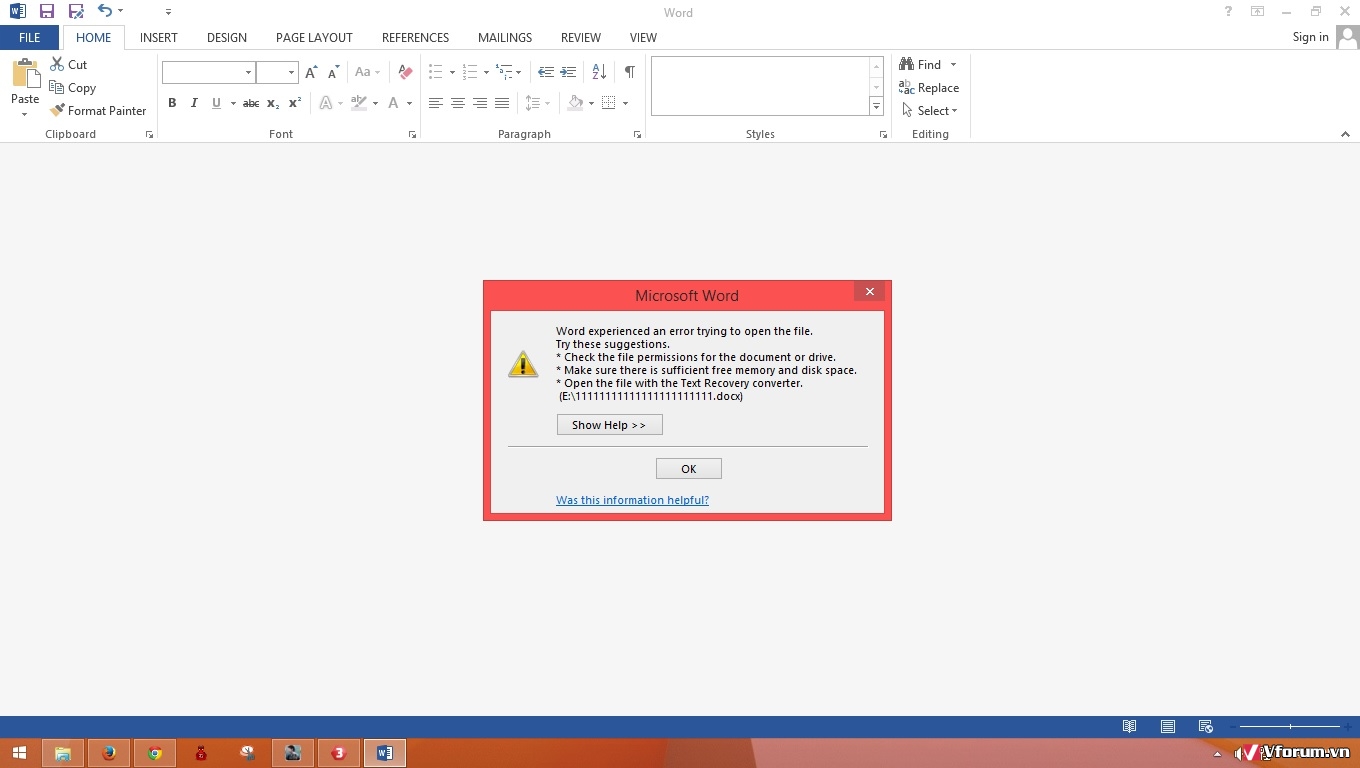
Task: Click the Align Right icon
Action: [x=480, y=103]
